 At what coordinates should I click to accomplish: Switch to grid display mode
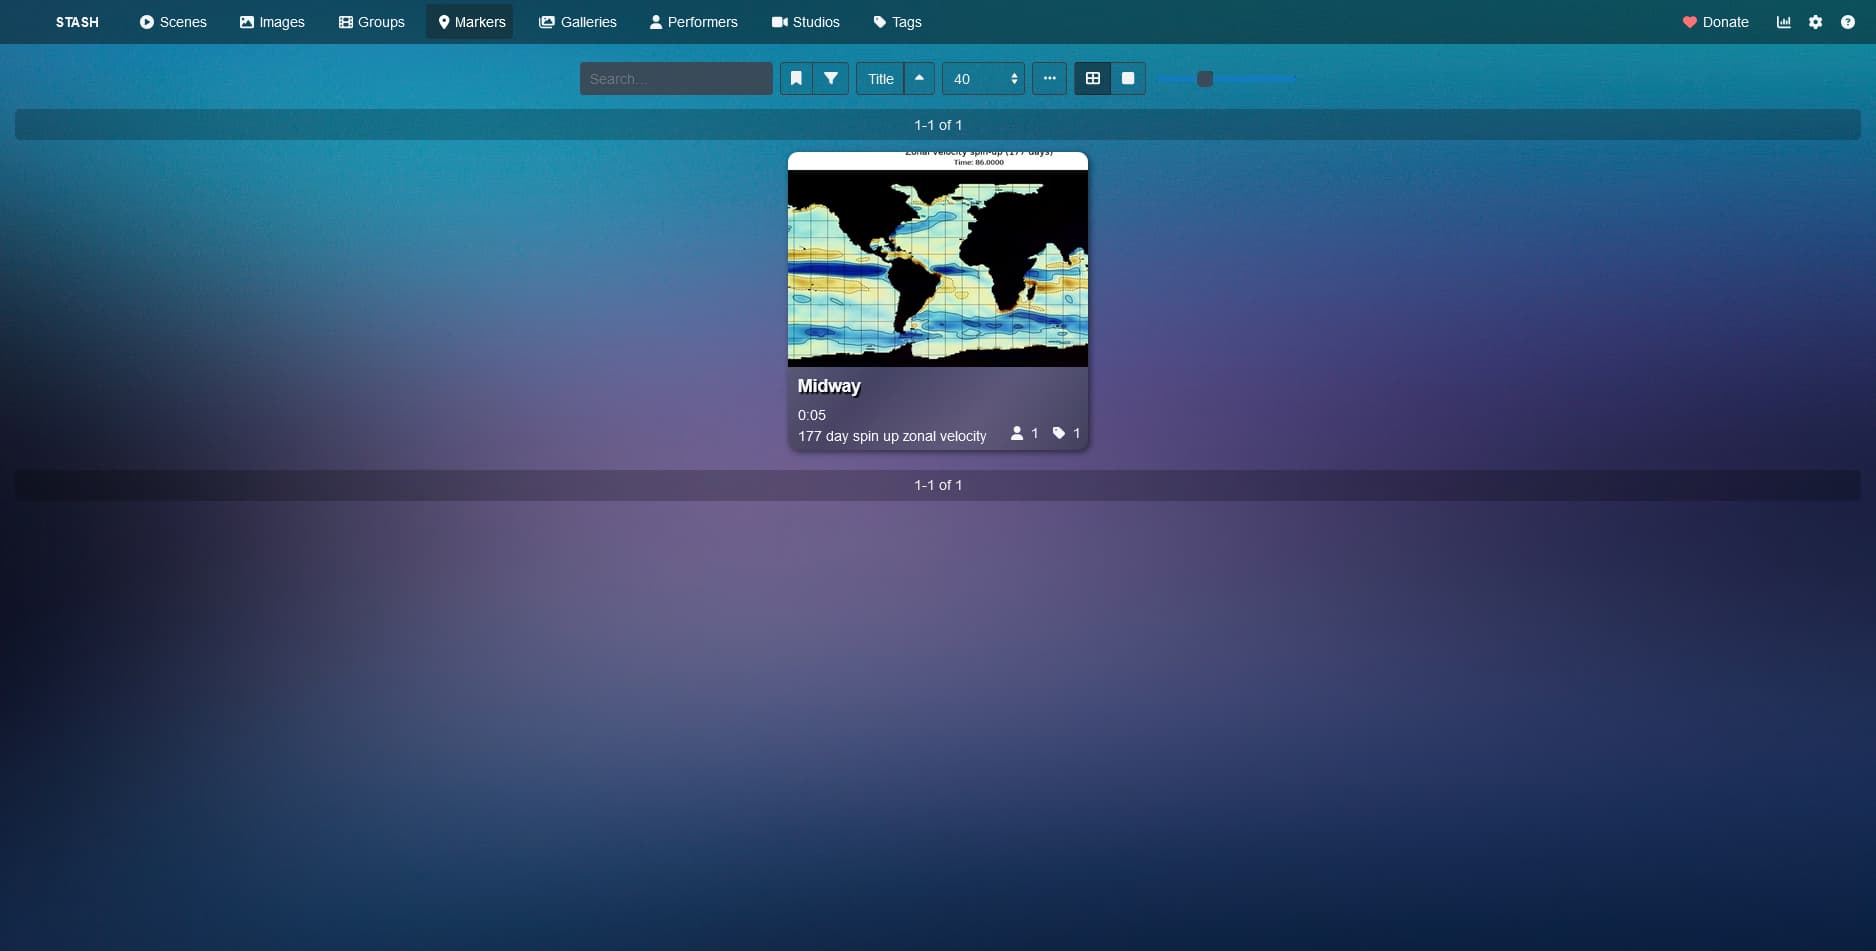click(1092, 79)
